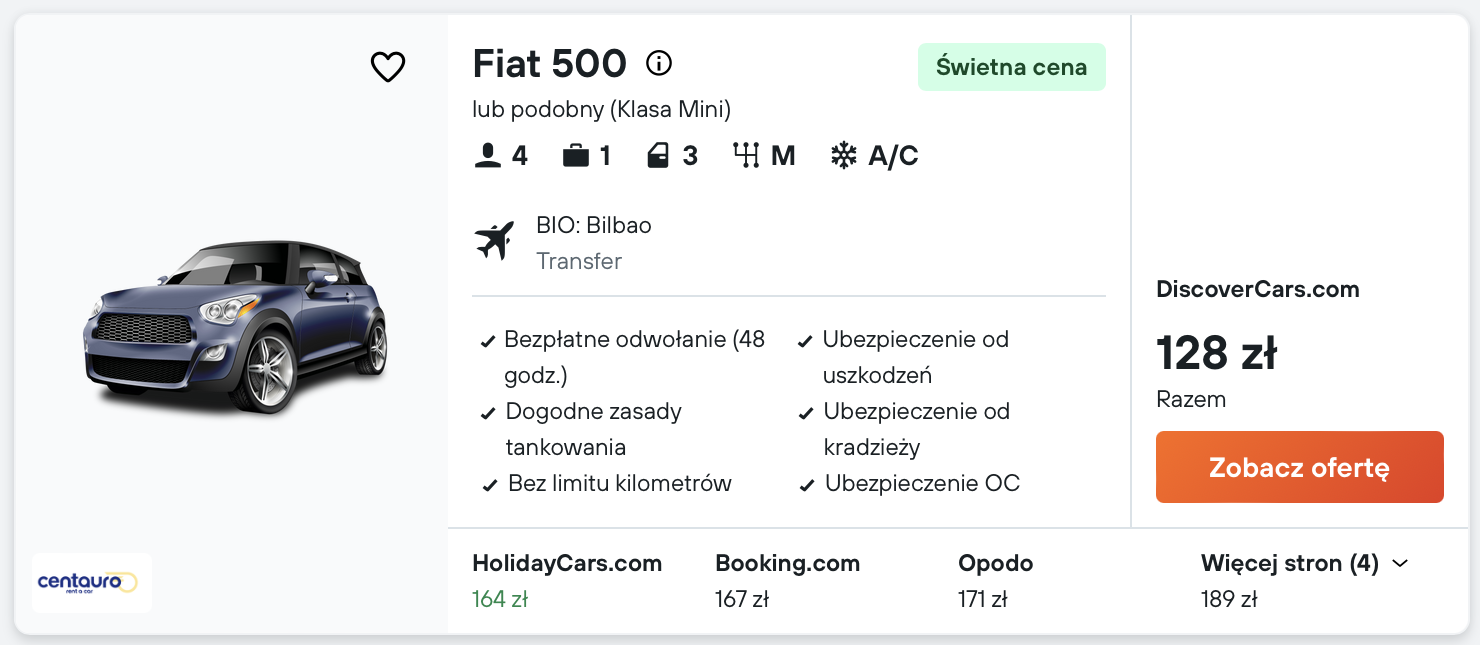Viewport: 1480px width, 645px height.
Task: Click the passenger seats icon
Action: [x=487, y=156]
